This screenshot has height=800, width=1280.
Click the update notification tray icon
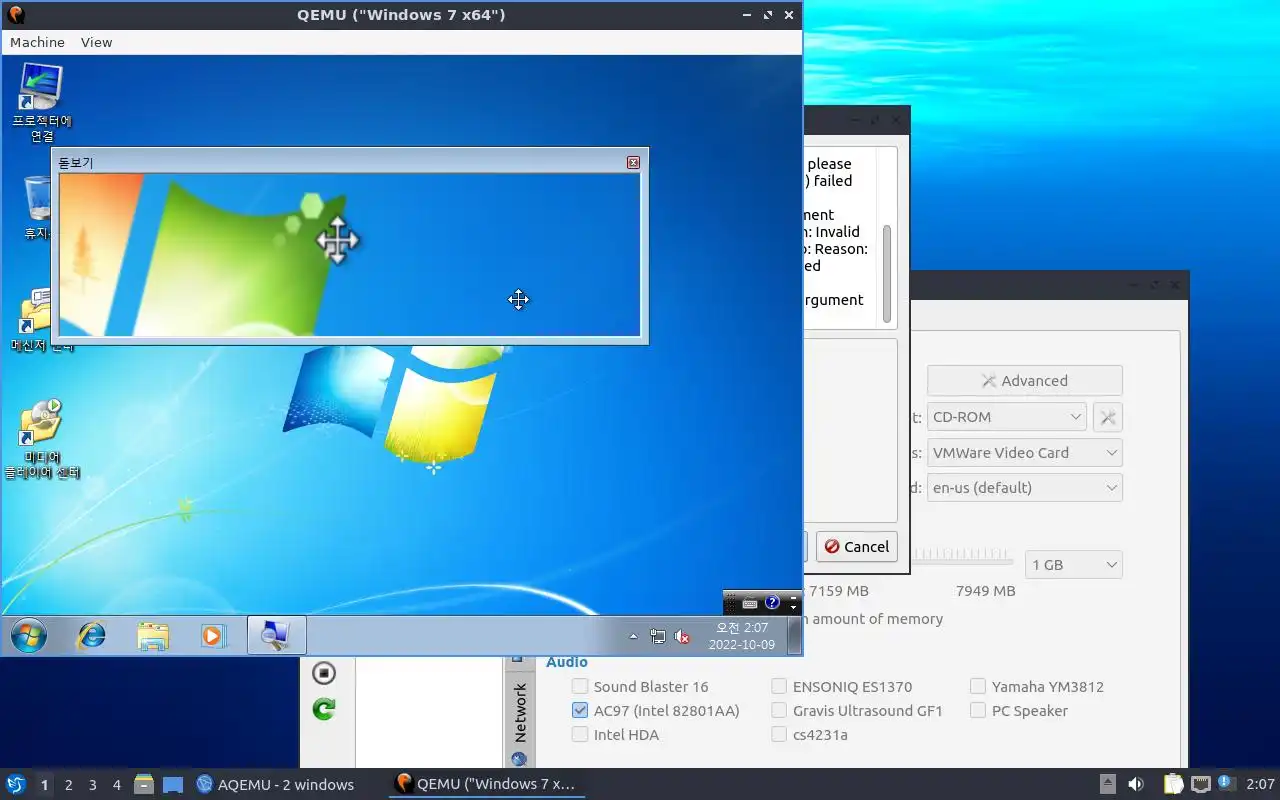coord(1226,783)
